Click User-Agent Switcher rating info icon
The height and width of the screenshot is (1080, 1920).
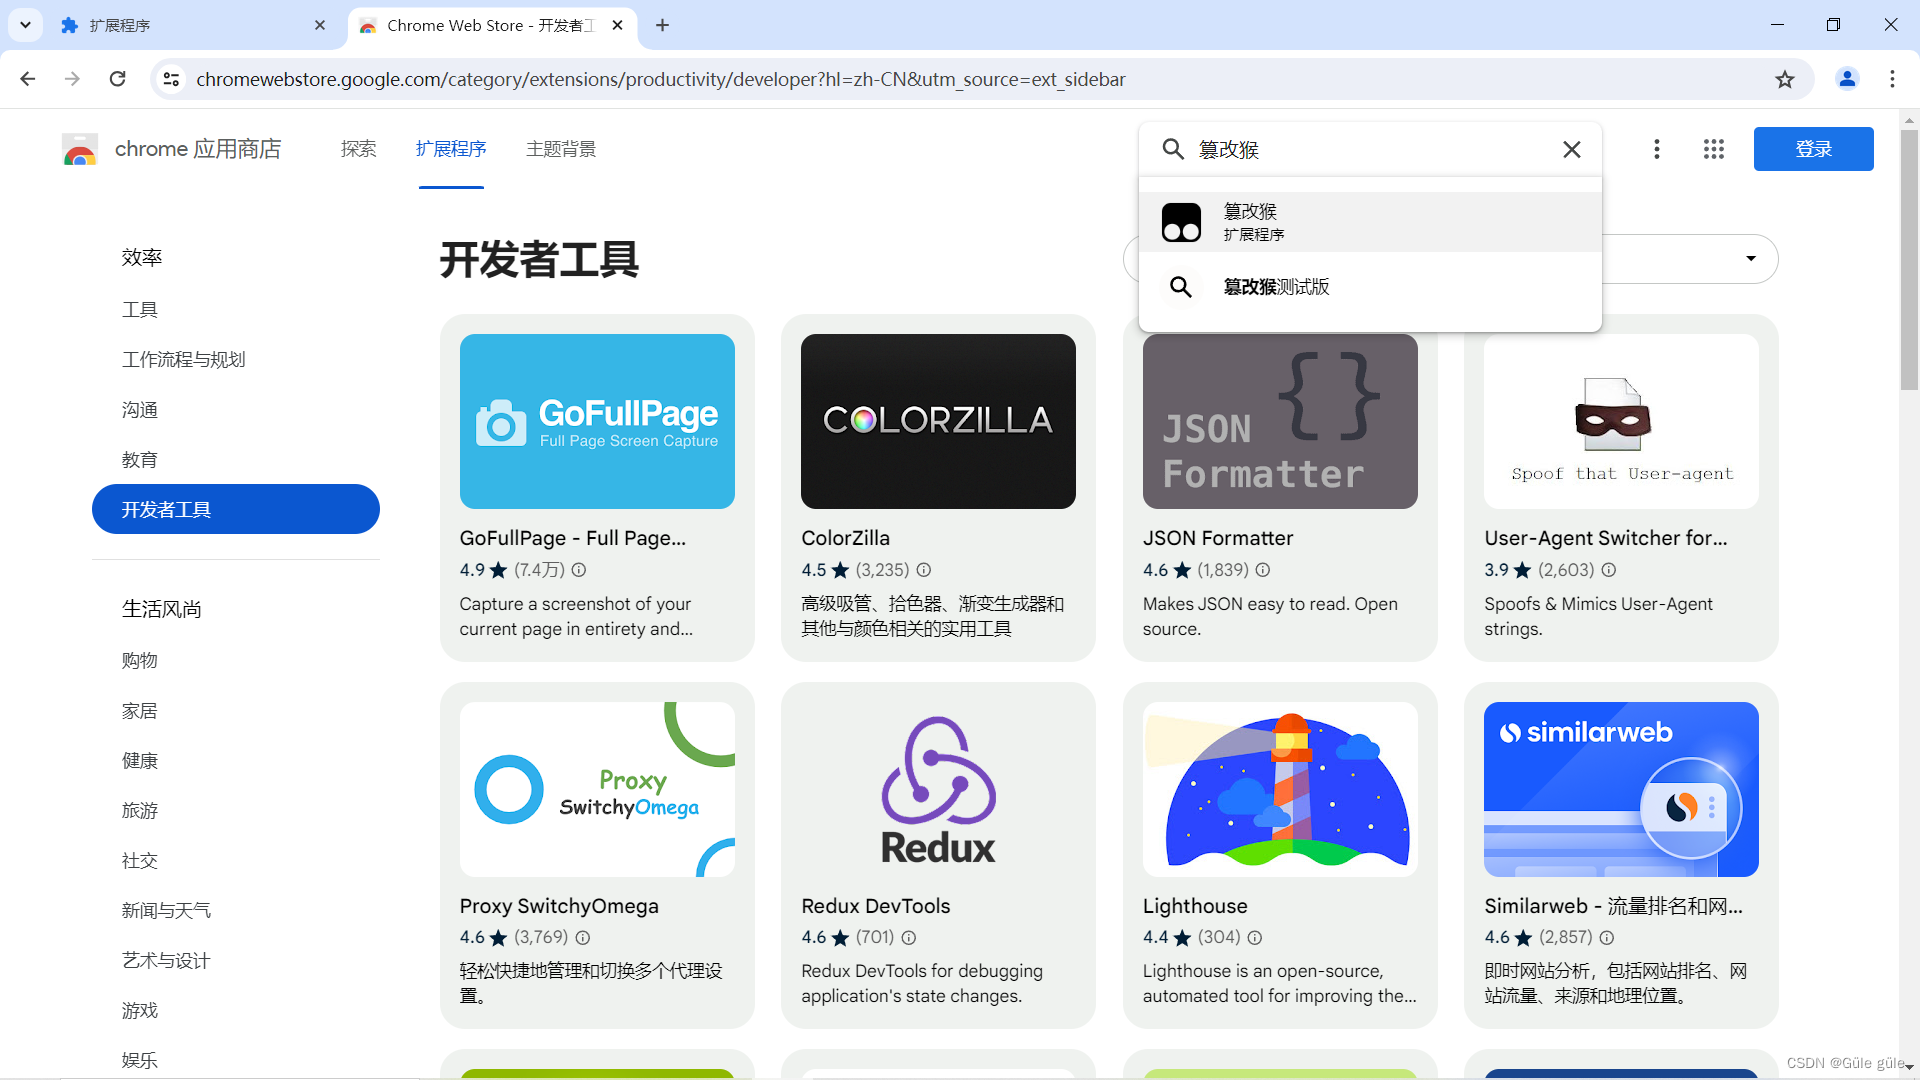1609,570
